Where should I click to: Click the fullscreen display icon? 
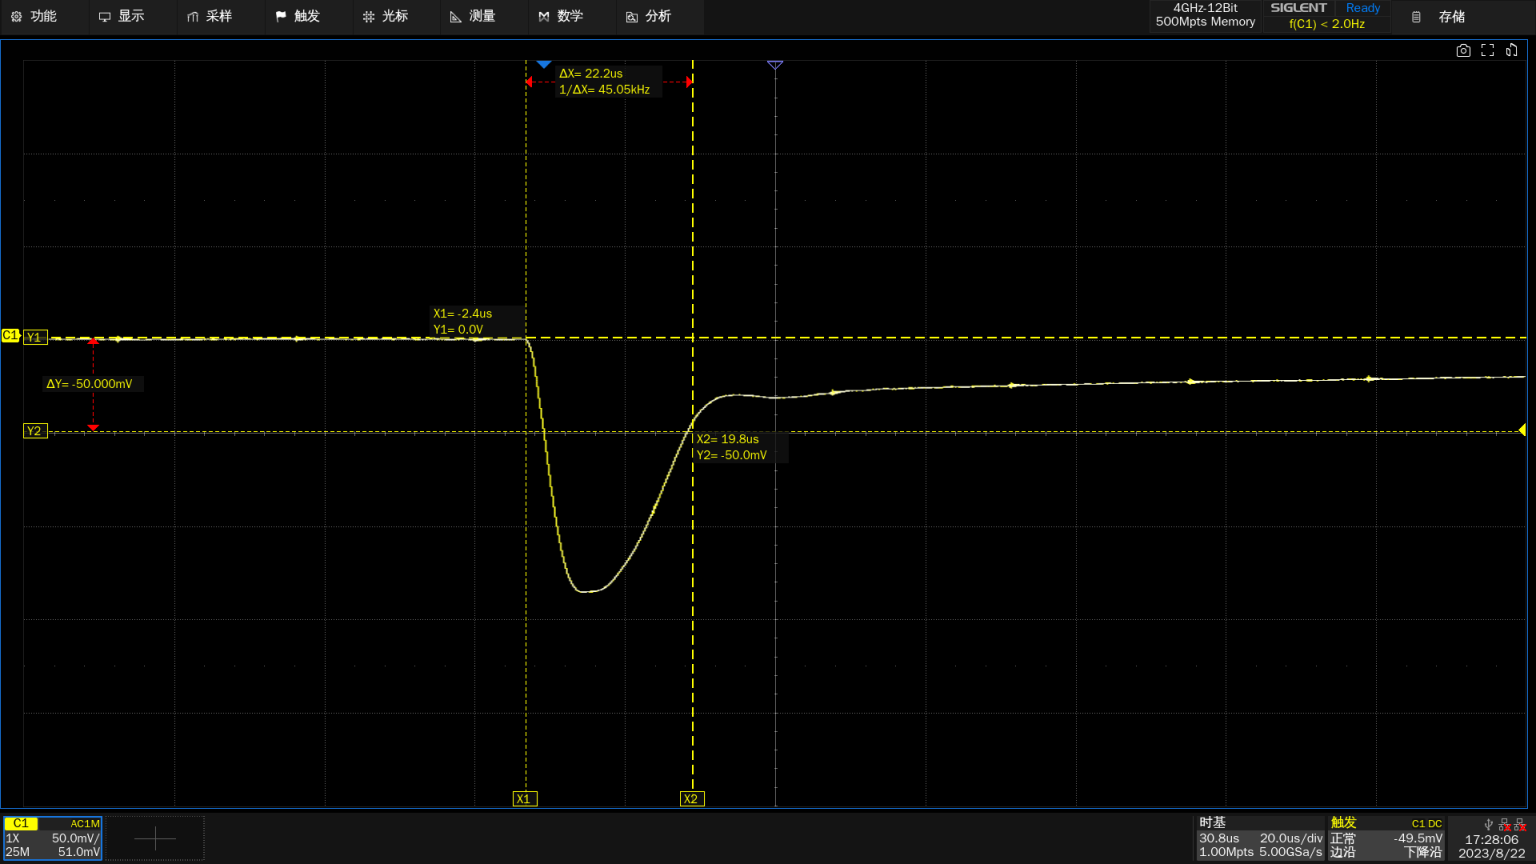1487,51
